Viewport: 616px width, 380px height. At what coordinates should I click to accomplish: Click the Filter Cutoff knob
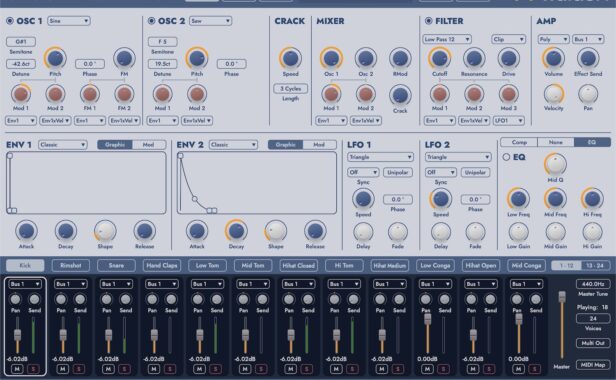click(x=440, y=58)
